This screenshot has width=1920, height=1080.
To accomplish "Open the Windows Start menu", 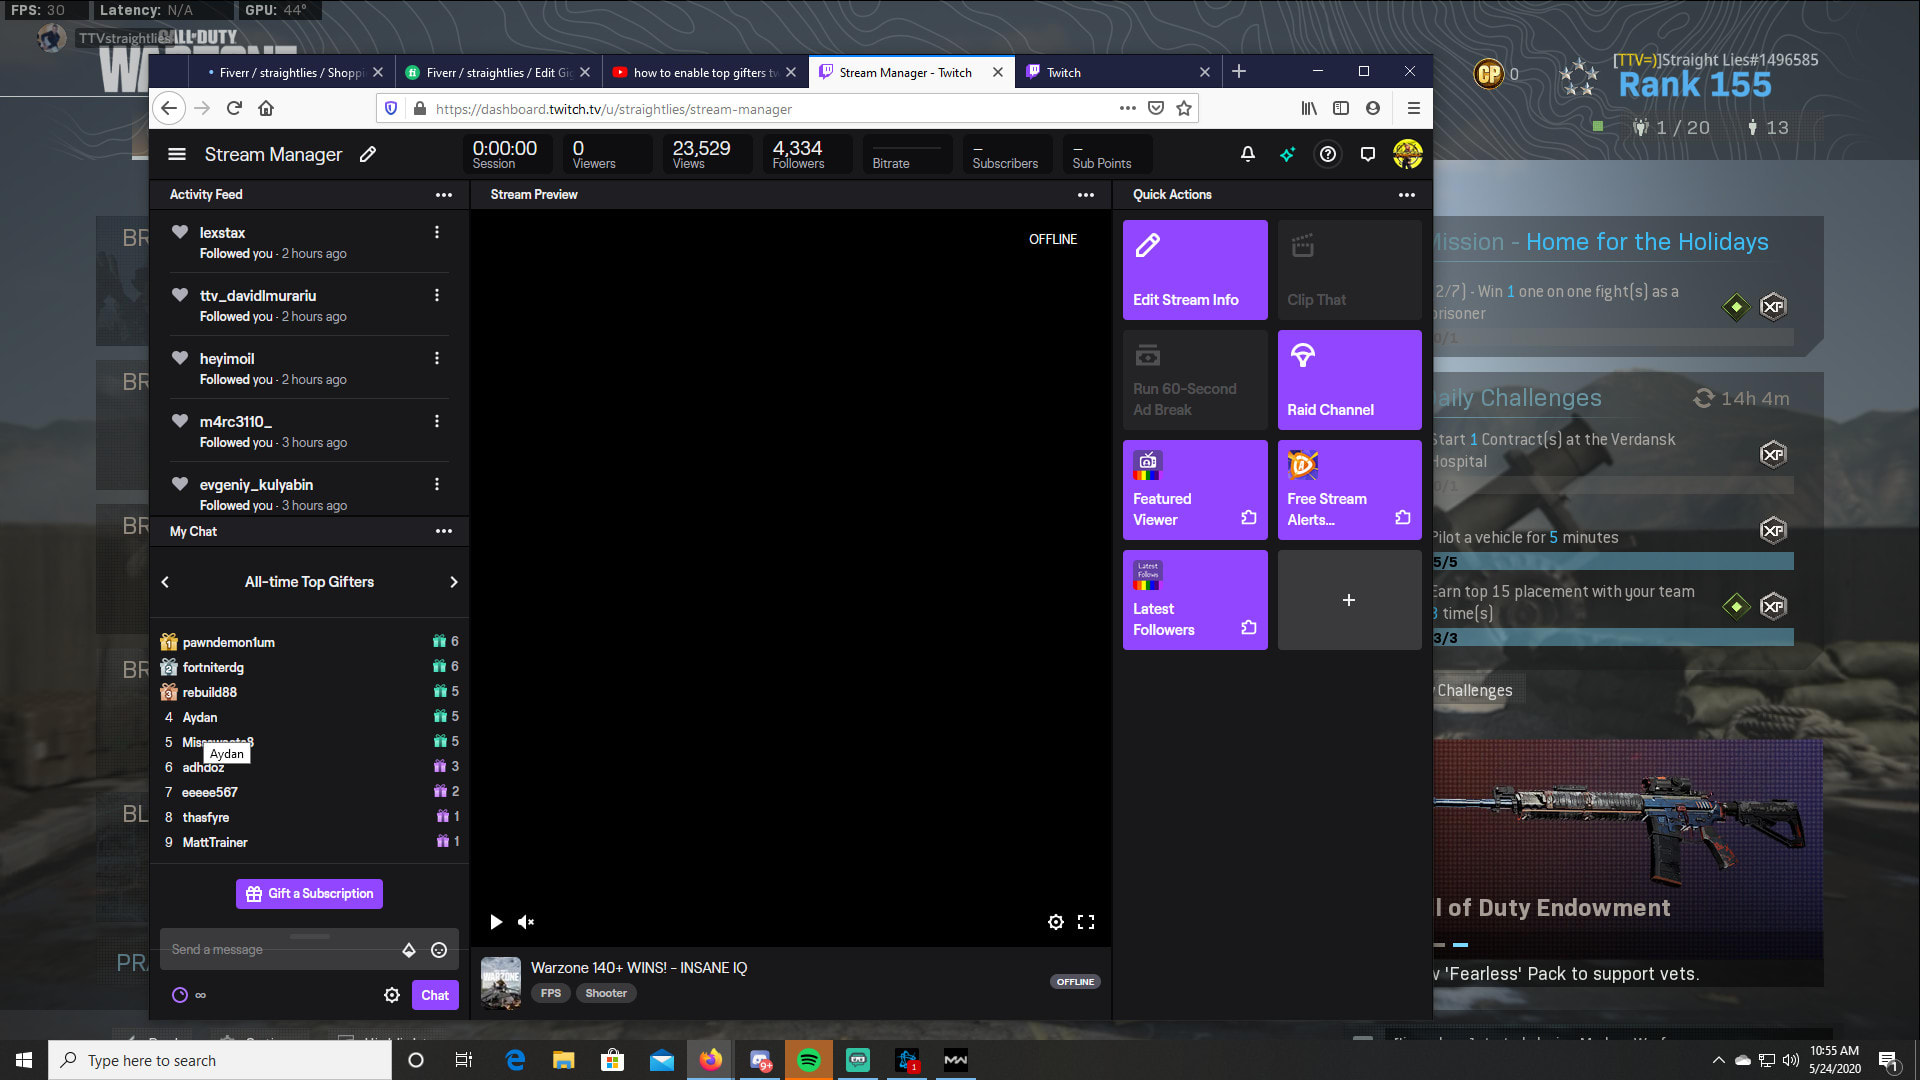I will [x=24, y=1060].
